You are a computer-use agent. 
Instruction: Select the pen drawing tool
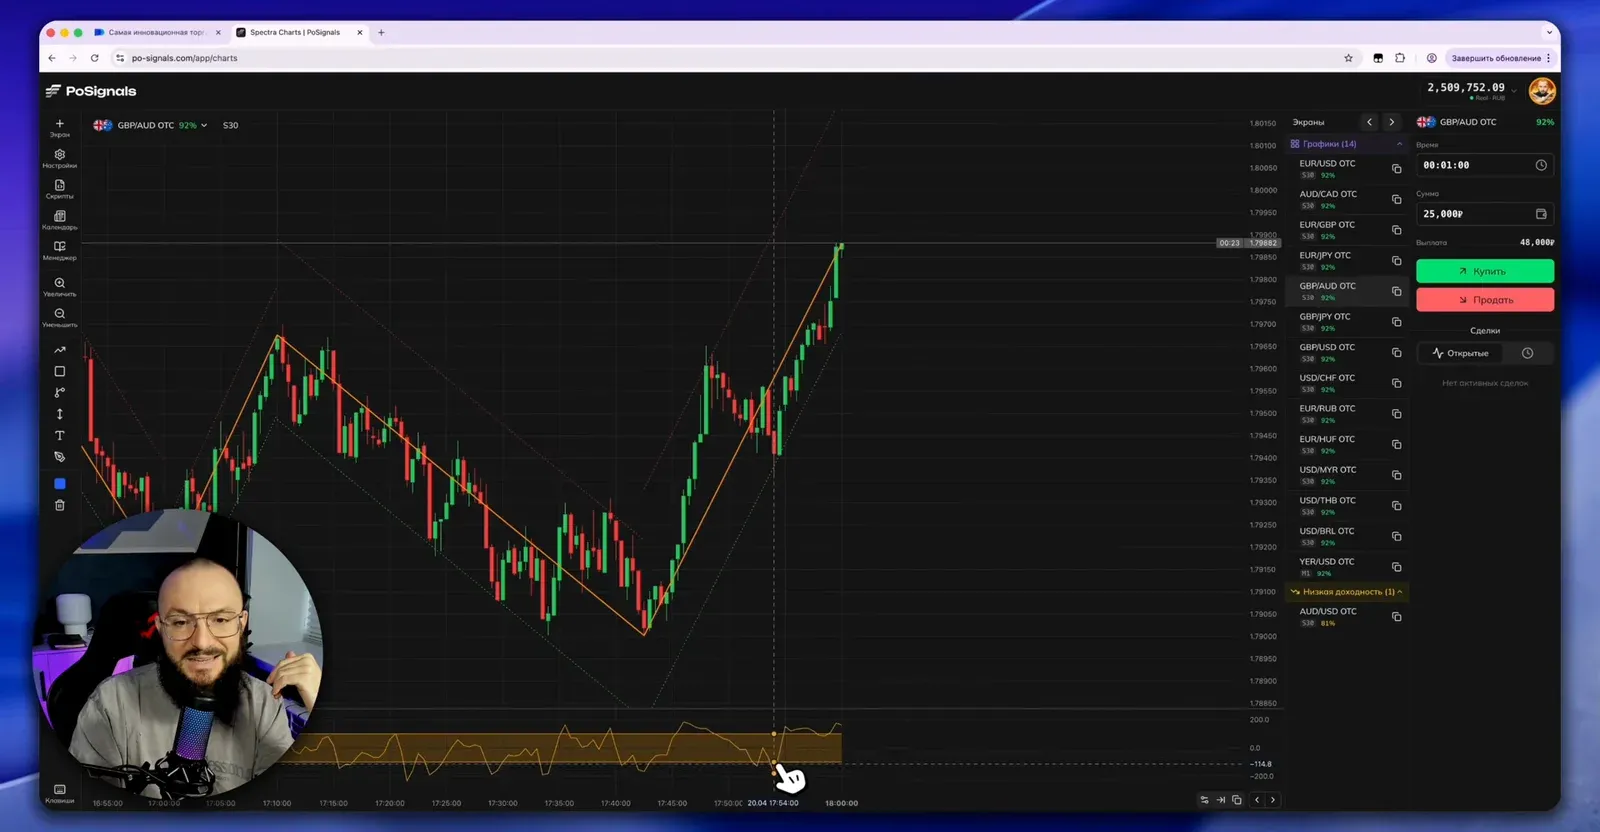tap(59, 457)
